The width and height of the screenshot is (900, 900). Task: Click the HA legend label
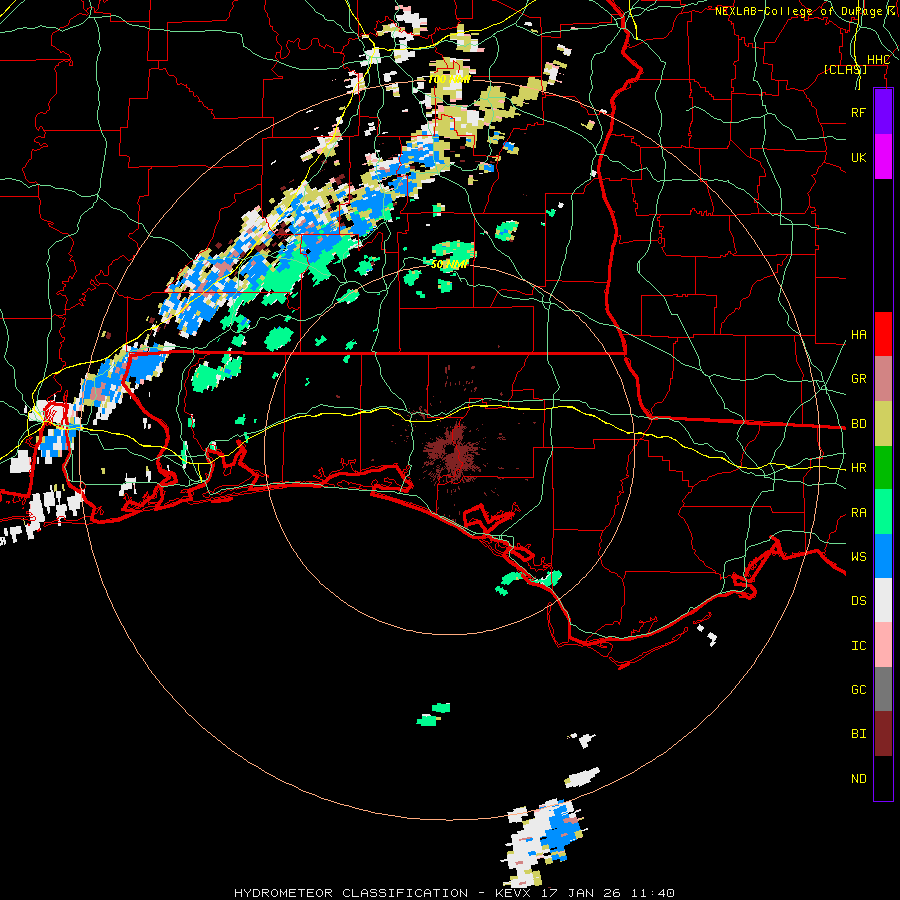pyautogui.click(x=858, y=334)
